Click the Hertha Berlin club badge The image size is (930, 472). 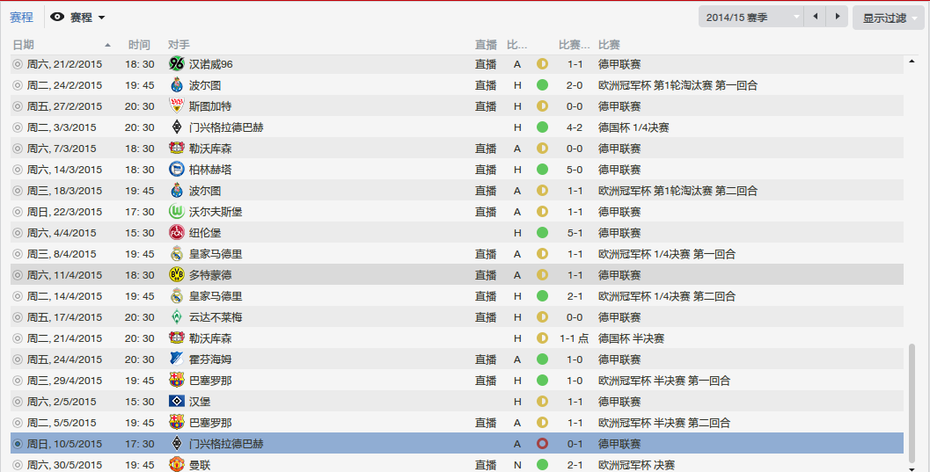177,170
